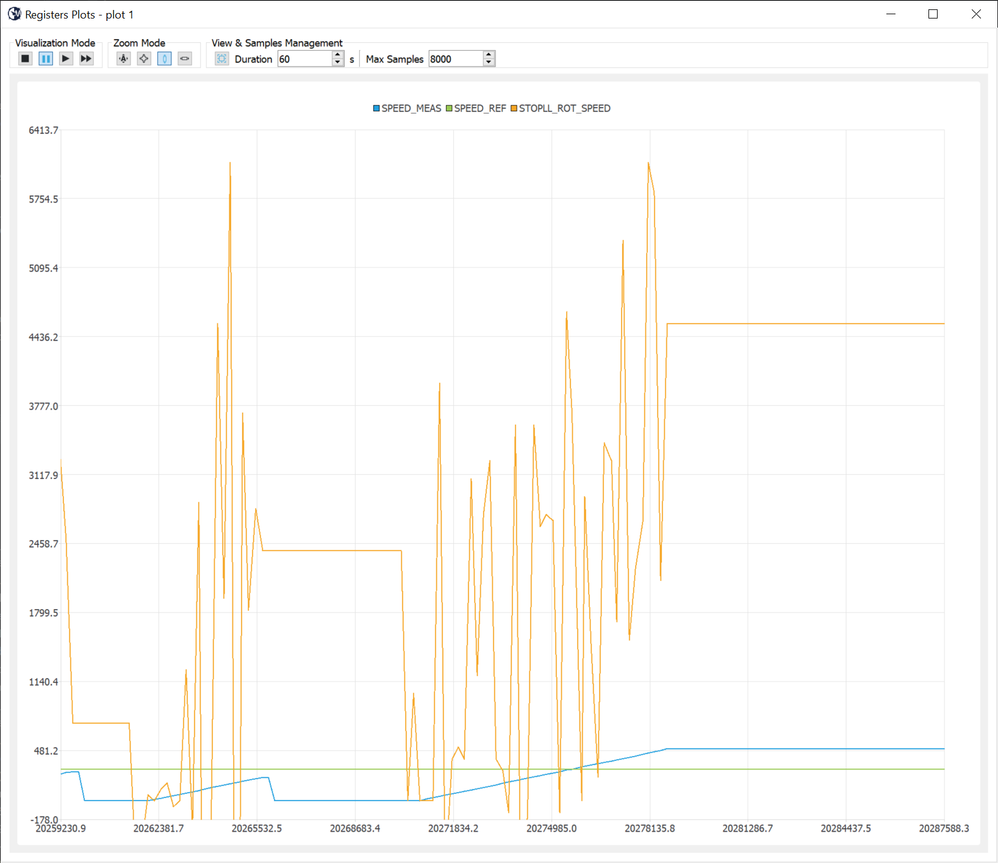Screen dimensions: 998x863
Task: Decrease Max Samples with the down arrow
Action: [x=489, y=62]
